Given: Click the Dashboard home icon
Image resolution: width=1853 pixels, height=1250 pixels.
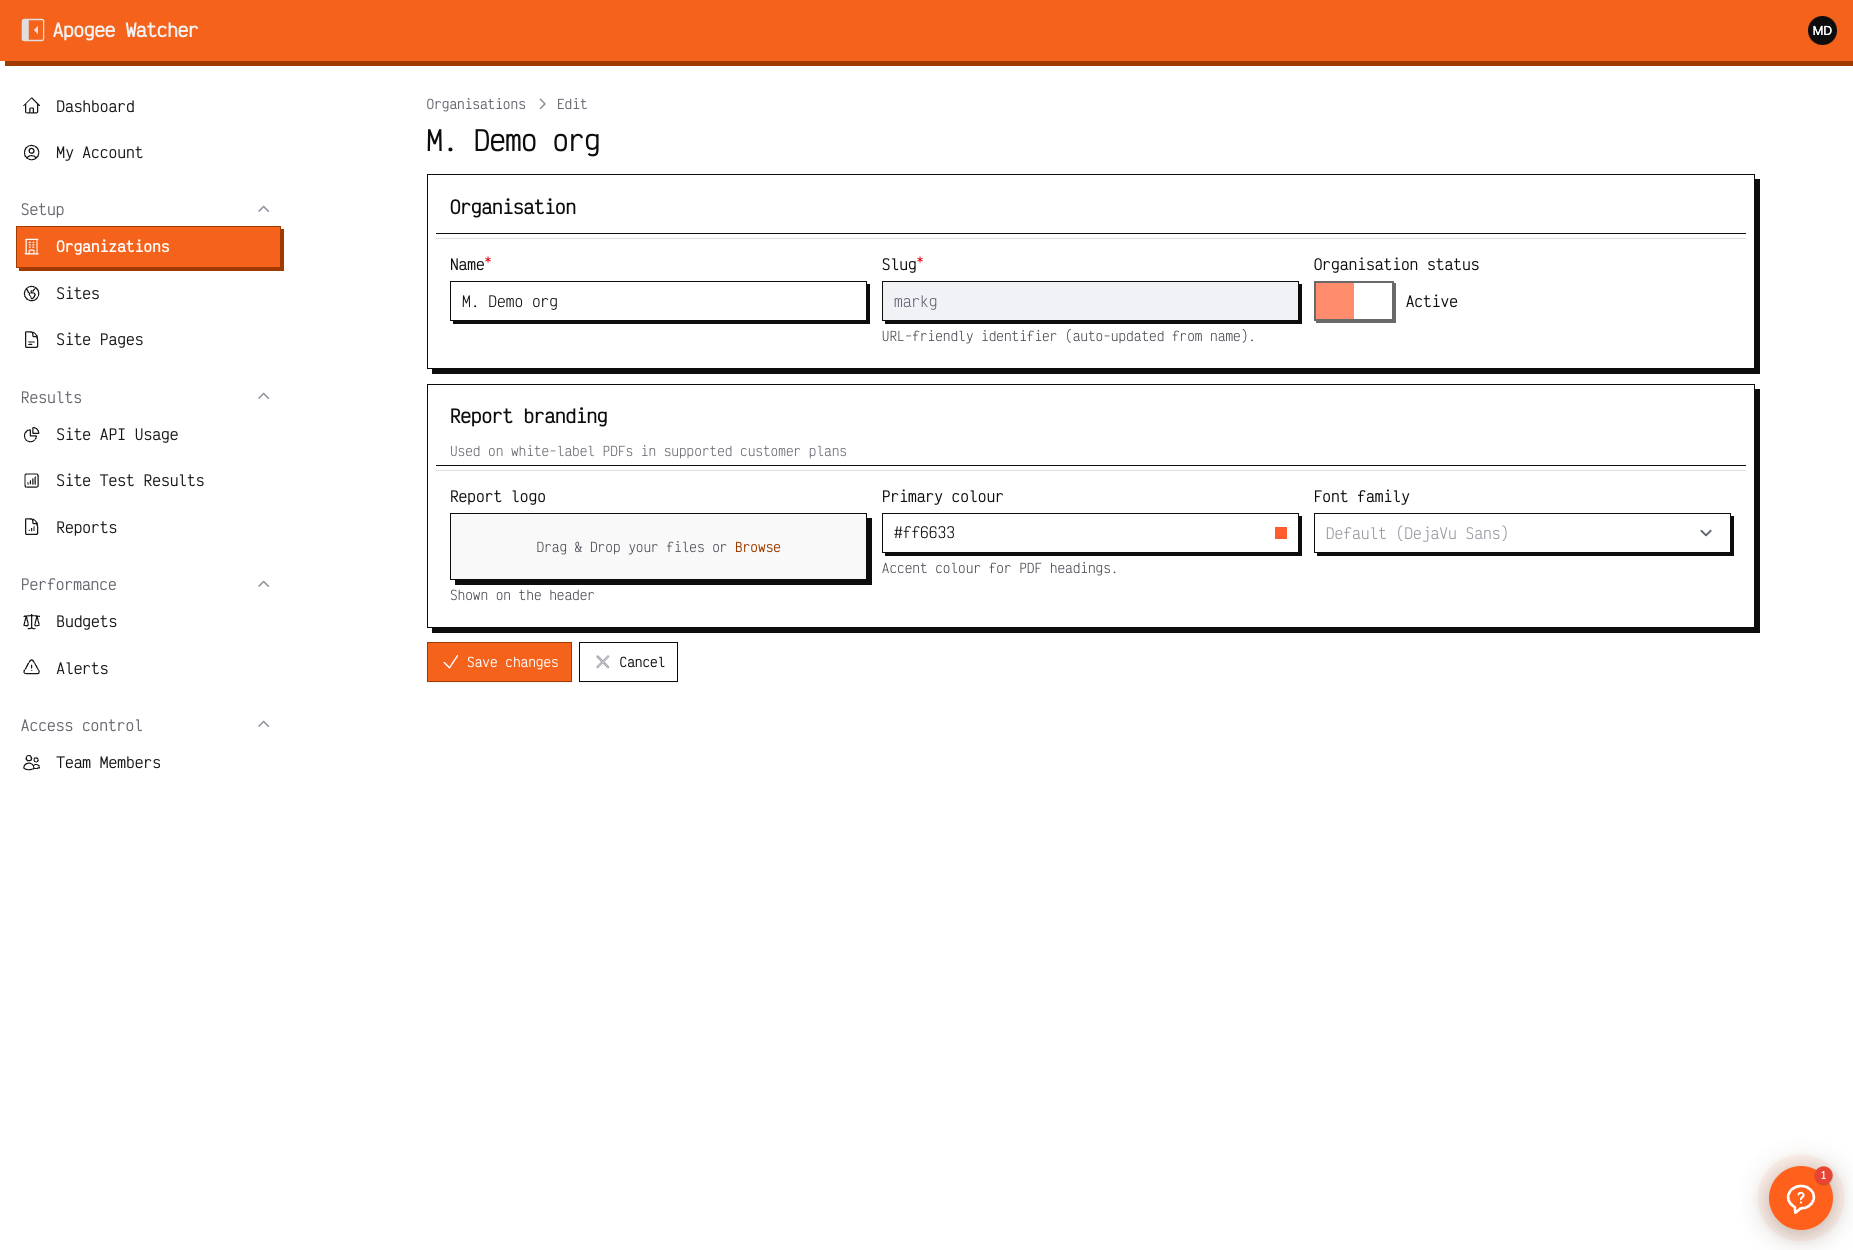Looking at the screenshot, I should pos(32,106).
